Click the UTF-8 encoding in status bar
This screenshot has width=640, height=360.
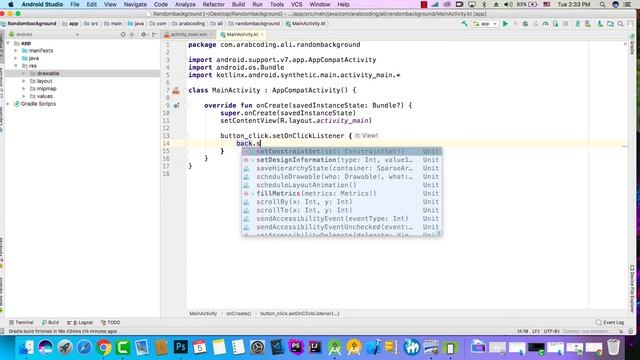point(551,331)
